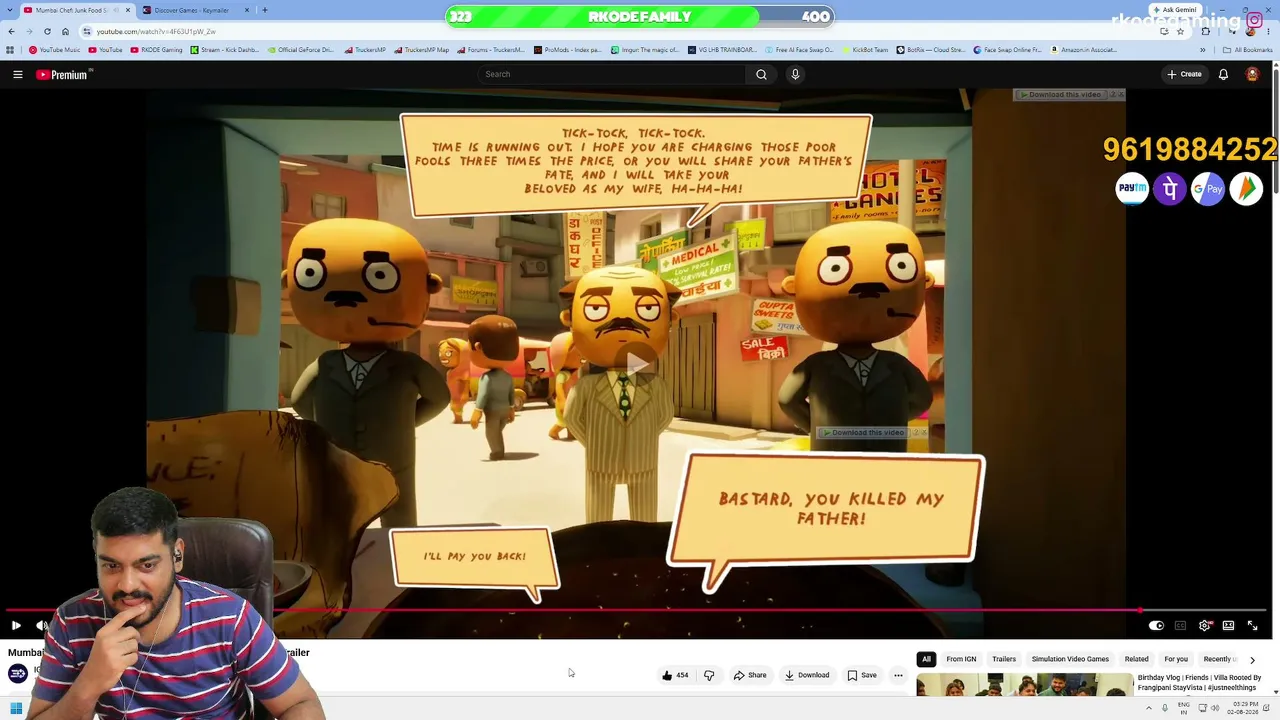Viewport: 1280px width, 720px height.
Task: Open a new browser tab
Action: click(x=264, y=10)
